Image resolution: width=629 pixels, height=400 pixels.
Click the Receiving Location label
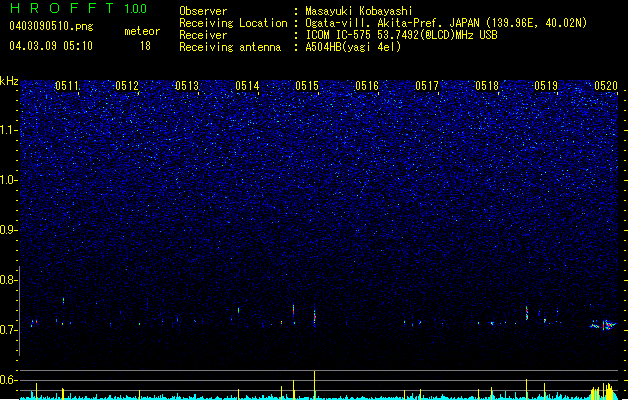click(233, 23)
